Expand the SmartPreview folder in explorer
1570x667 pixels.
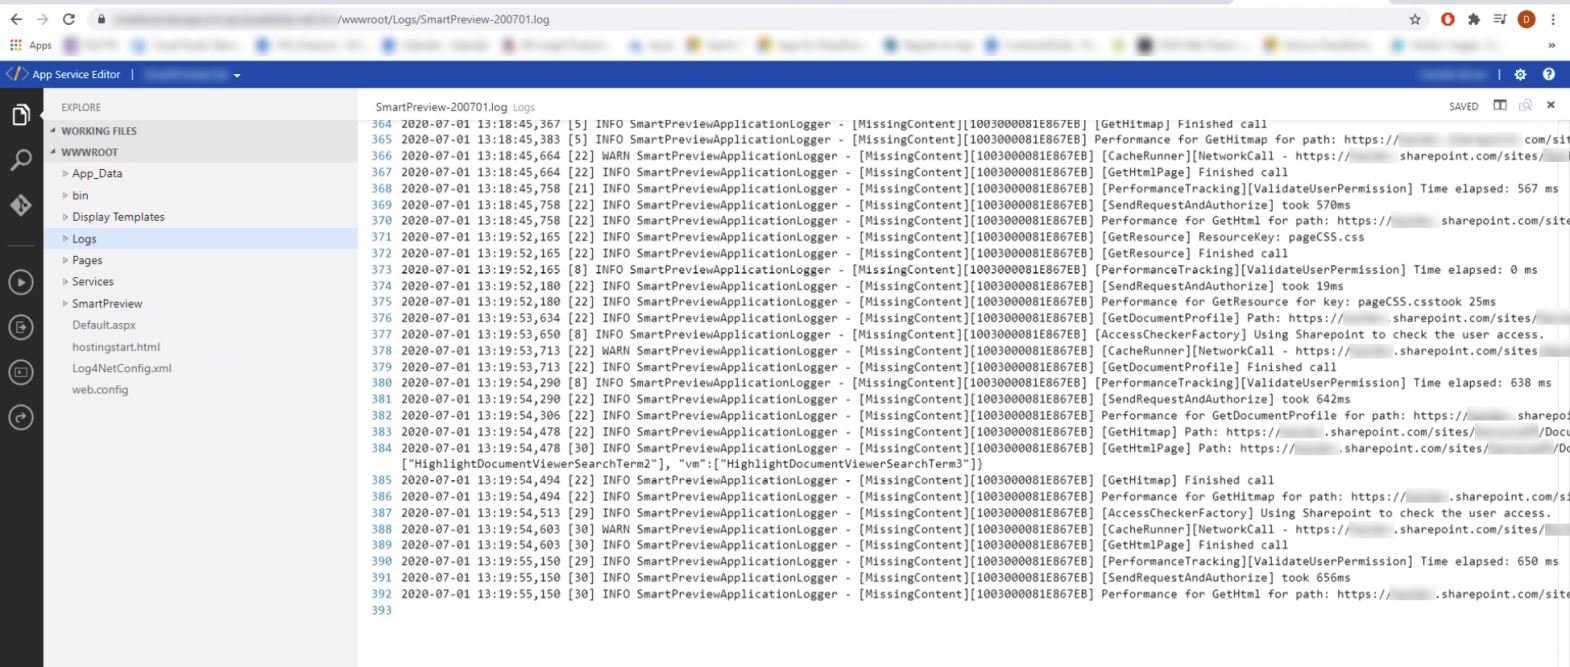(107, 303)
